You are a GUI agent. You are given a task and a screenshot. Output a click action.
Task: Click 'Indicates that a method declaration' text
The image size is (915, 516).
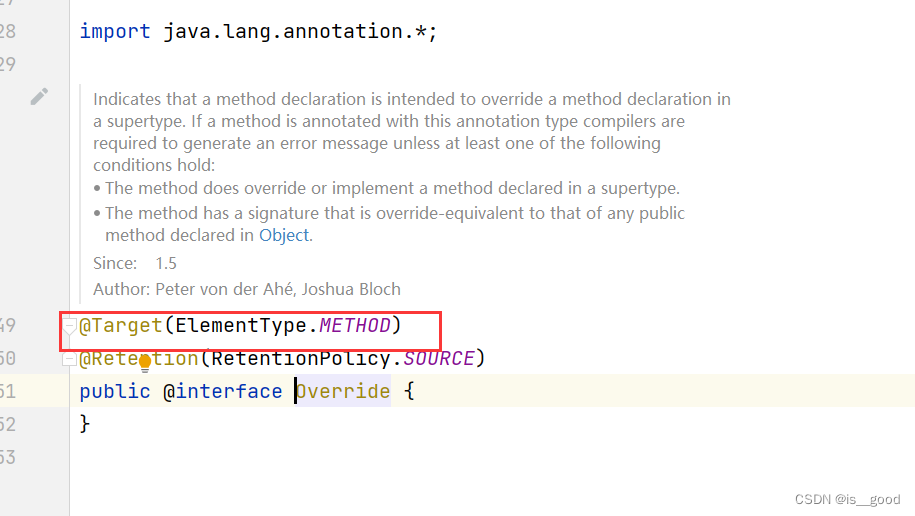point(236,99)
